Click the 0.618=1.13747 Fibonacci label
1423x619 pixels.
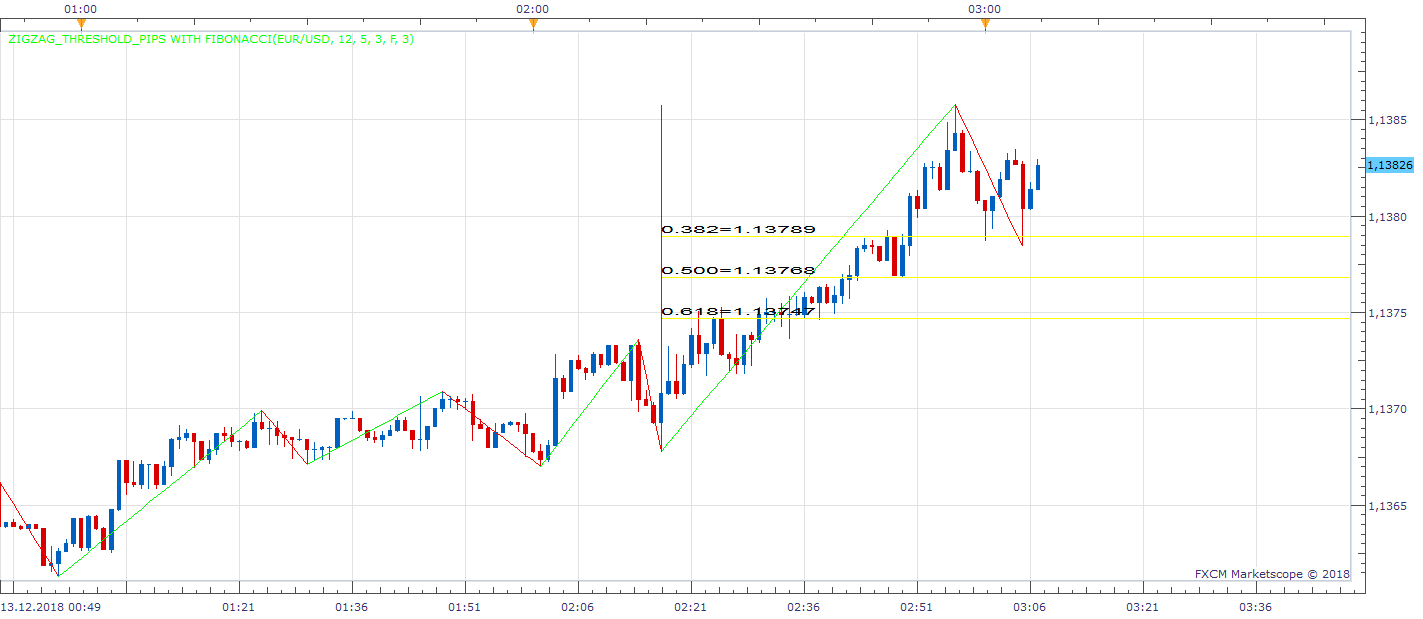pyautogui.click(x=738, y=311)
